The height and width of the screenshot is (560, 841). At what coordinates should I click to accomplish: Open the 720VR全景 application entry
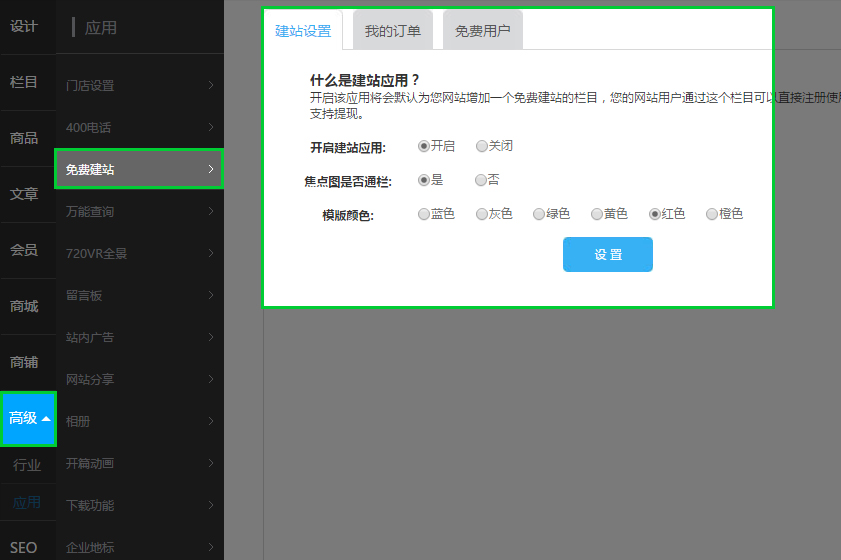[97, 254]
